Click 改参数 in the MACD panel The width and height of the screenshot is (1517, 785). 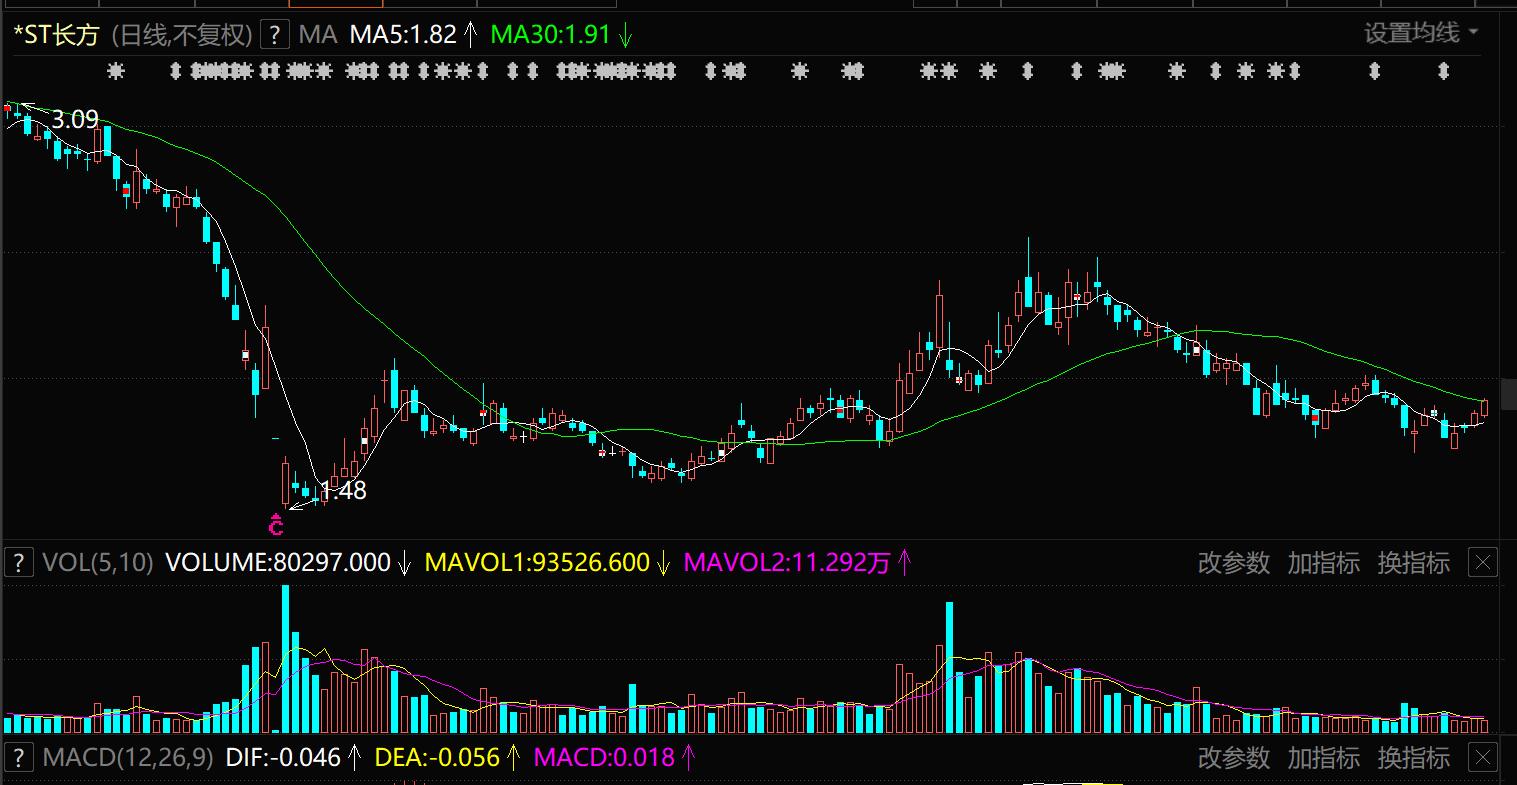tap(1234, 757)
